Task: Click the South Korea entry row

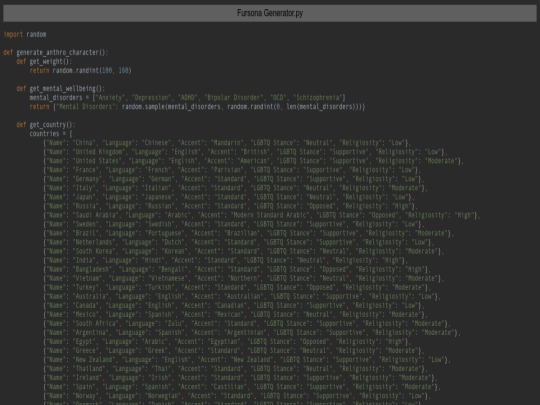Action: (x=243, y=251)
